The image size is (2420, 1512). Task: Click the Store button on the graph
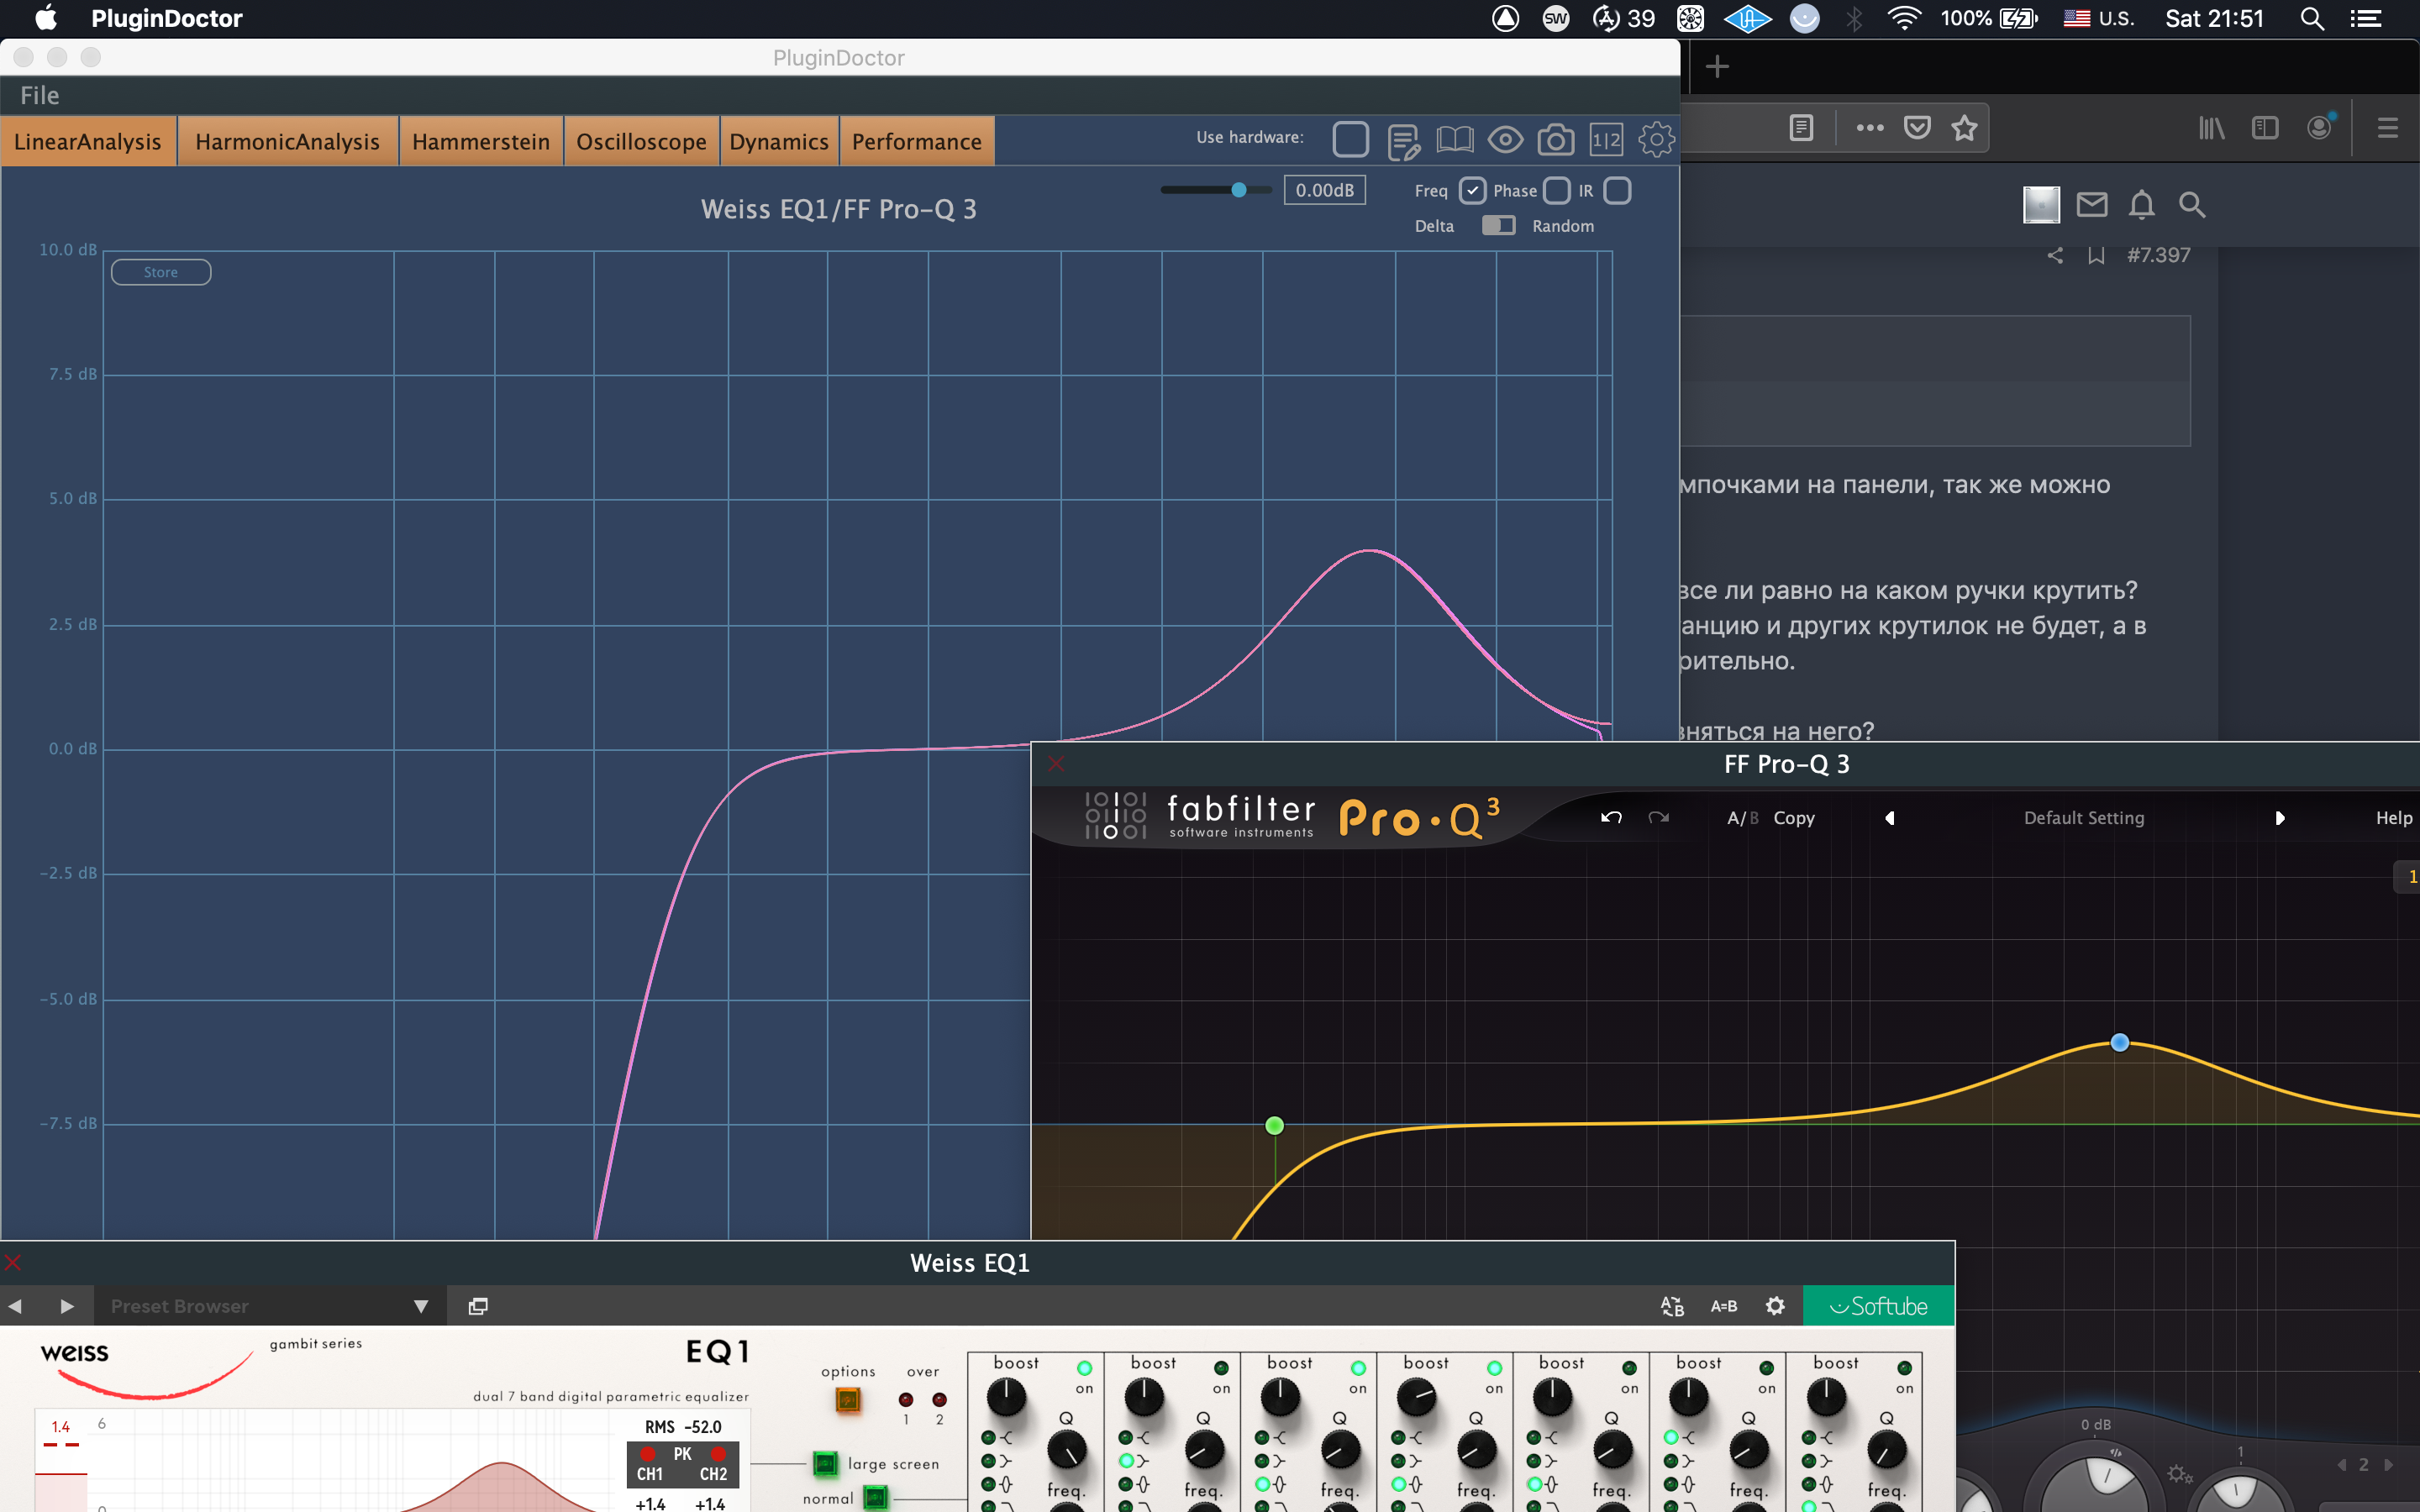(161, 272)
